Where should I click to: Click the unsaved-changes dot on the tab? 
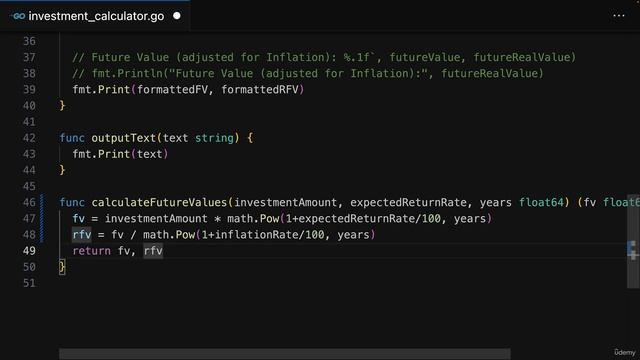pyautogui.click(x=177, y=16)
